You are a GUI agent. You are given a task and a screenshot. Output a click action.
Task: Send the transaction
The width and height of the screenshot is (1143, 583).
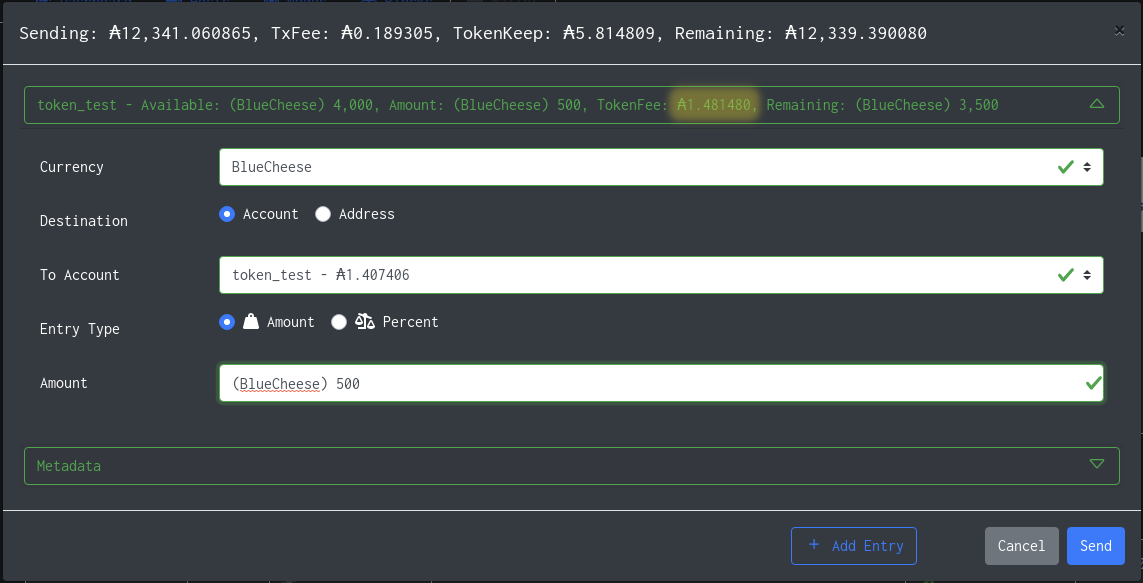[1096, 546]
